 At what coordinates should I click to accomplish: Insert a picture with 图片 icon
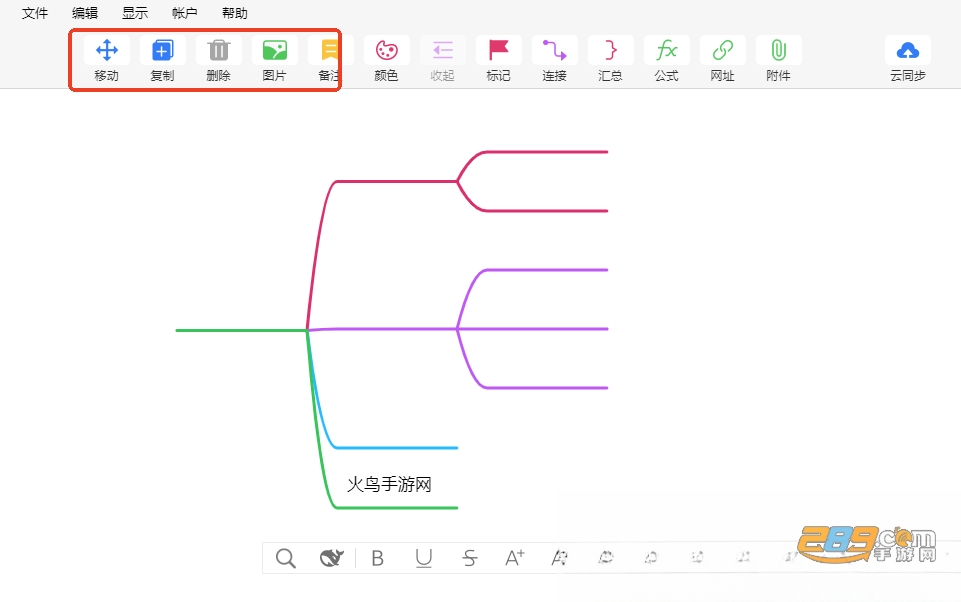(x=275, y=50)
